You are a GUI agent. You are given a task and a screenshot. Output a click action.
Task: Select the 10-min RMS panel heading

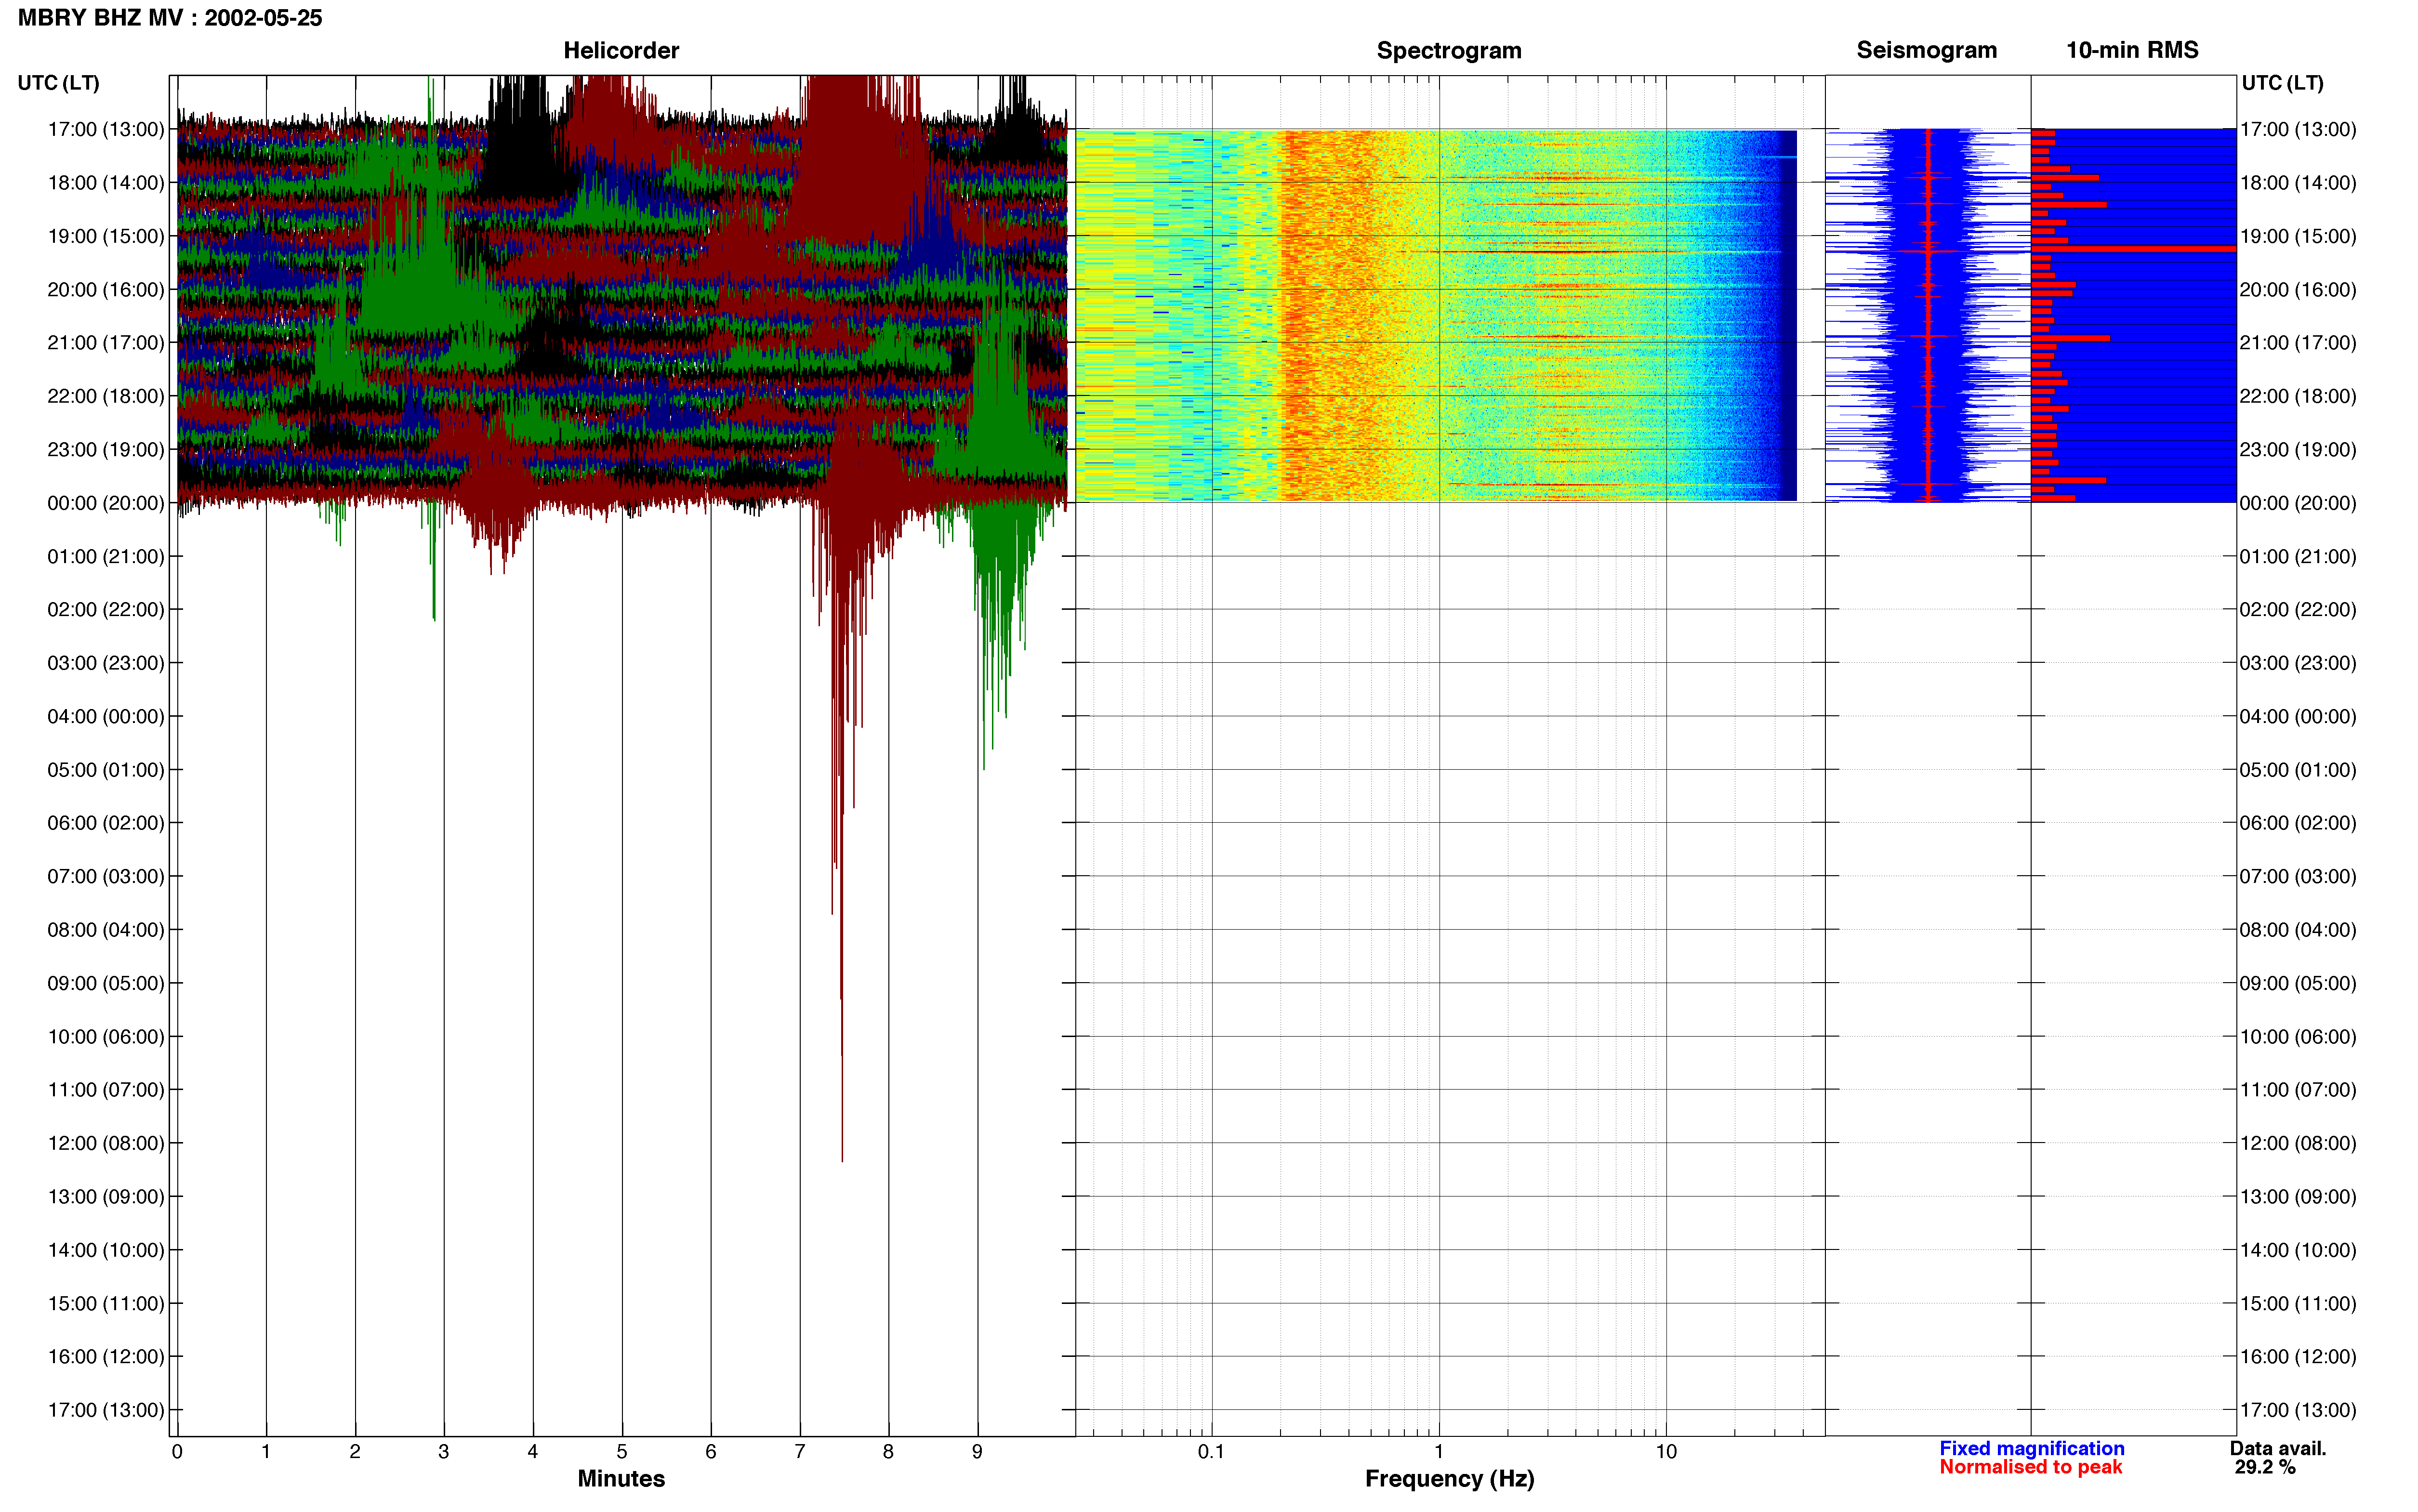[x=2132, y=50]
